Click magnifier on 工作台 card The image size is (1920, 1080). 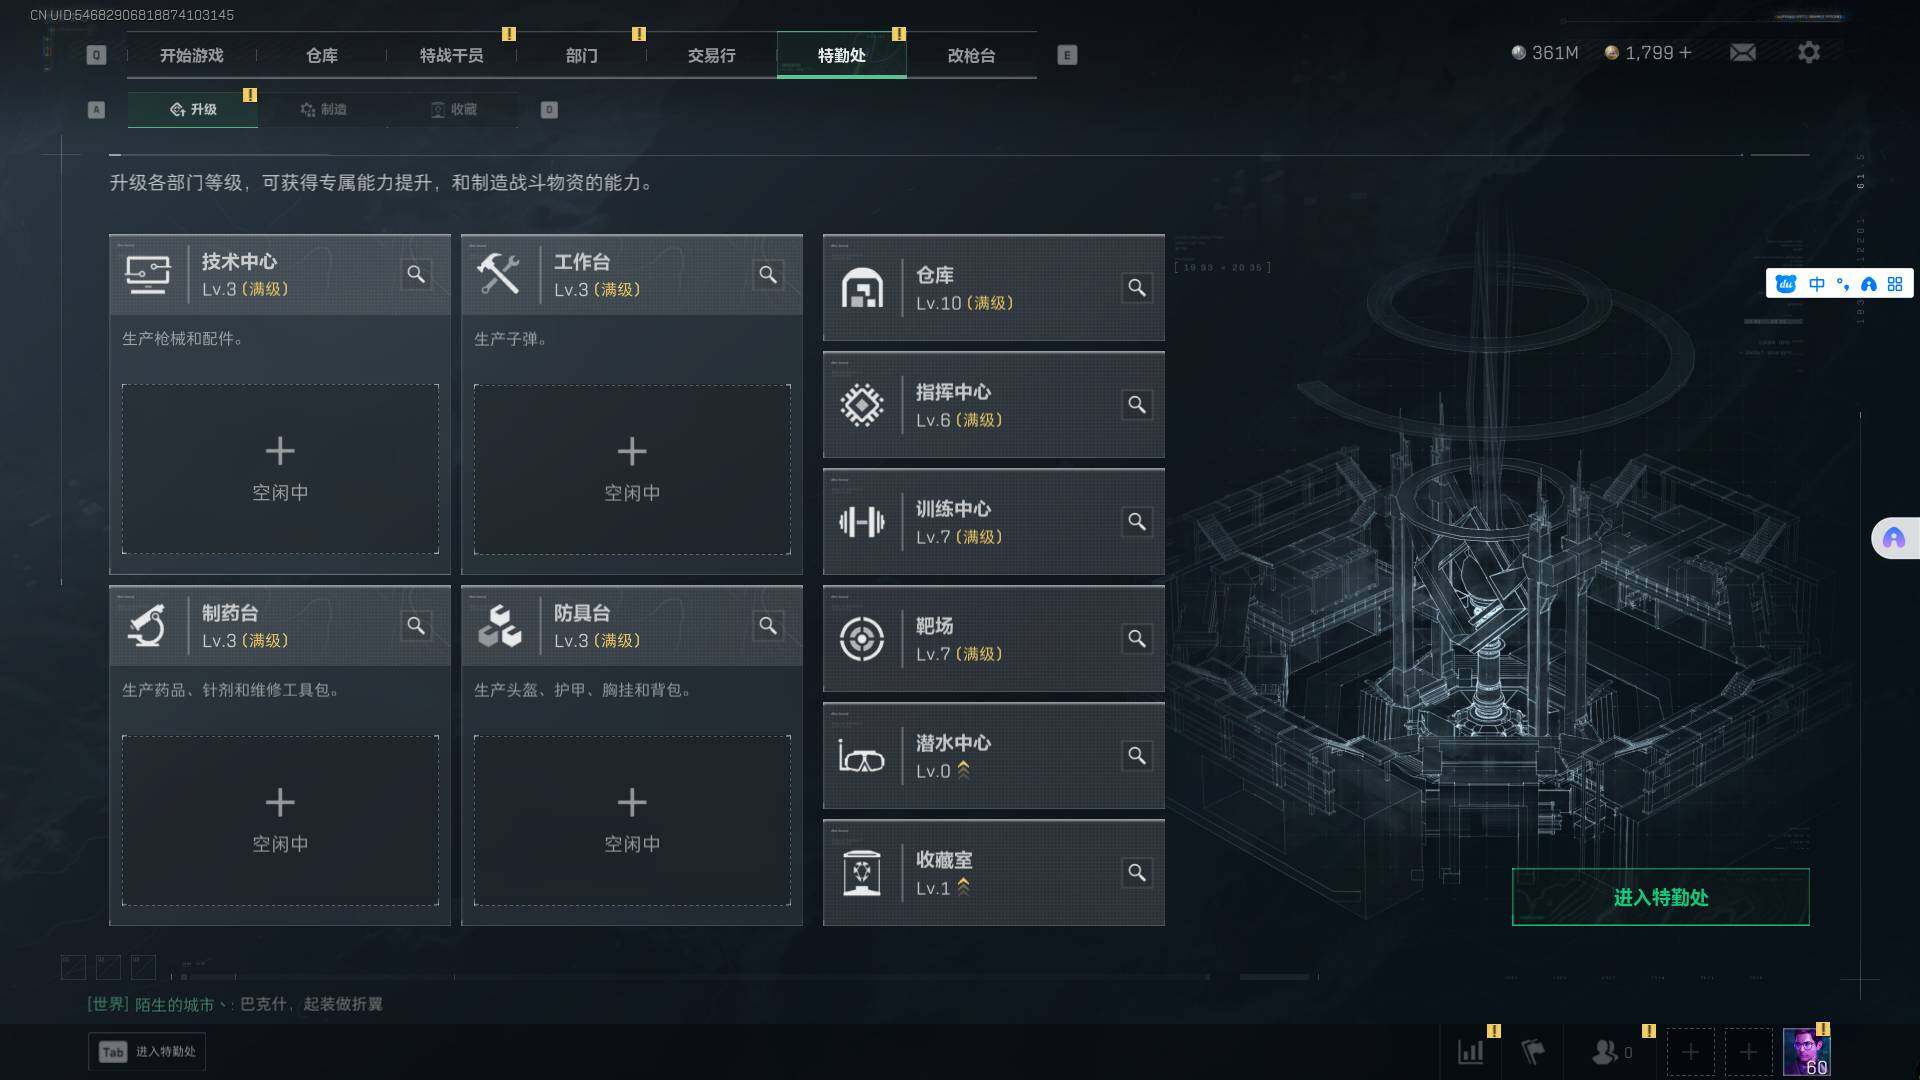pos(768,274)
